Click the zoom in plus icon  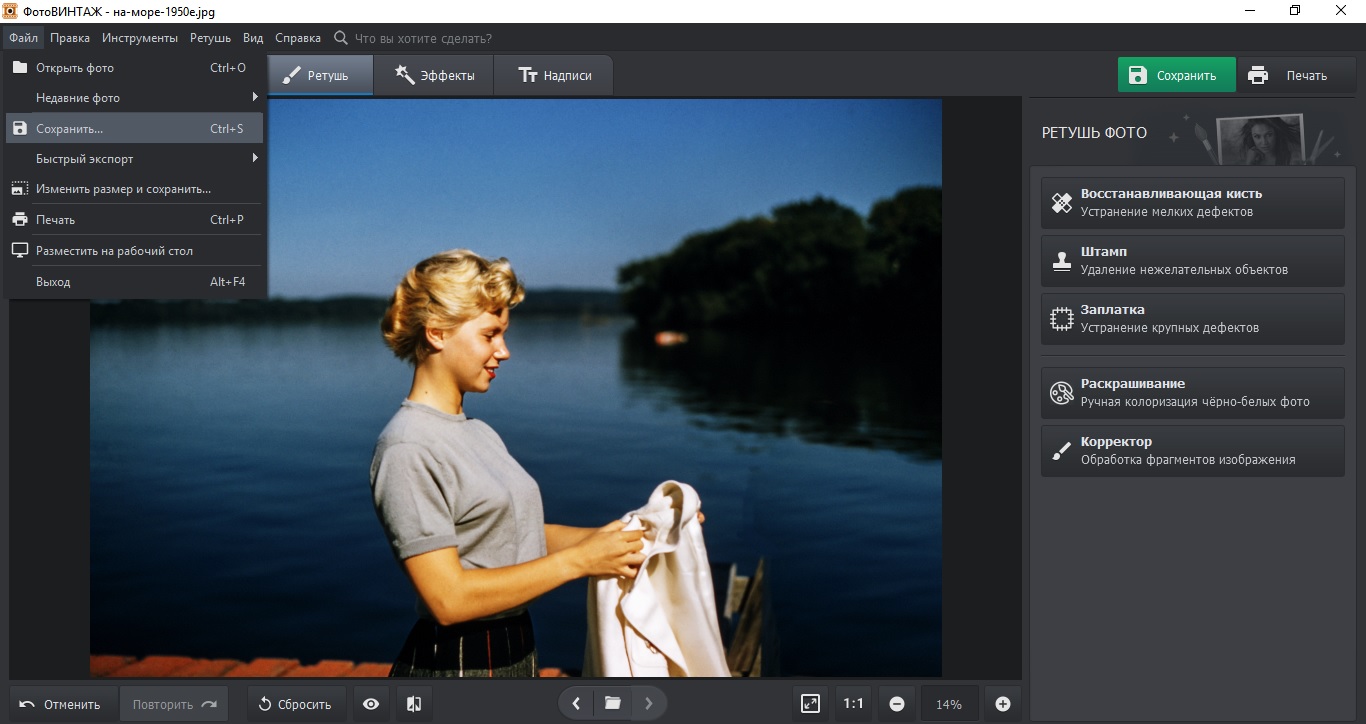(x=1003, y=704)
